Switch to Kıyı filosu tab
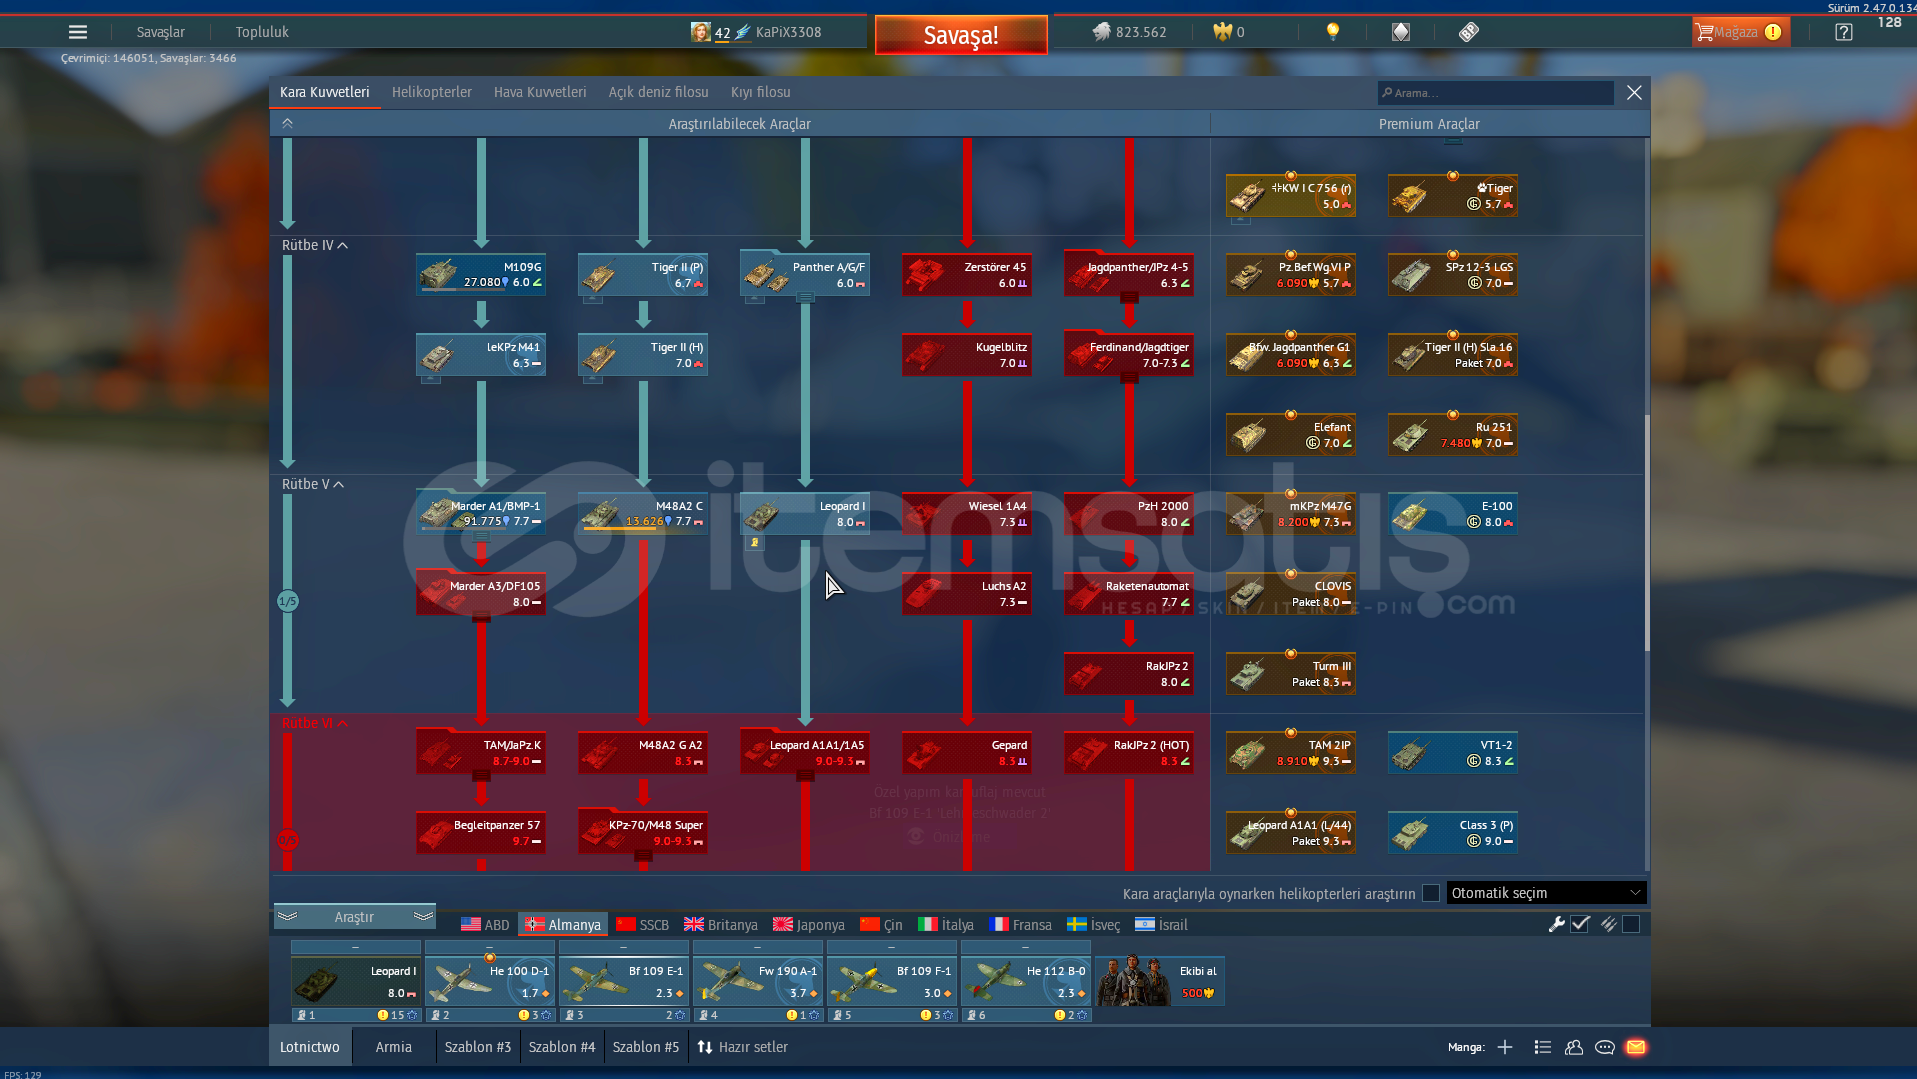 tap(760, 92)
